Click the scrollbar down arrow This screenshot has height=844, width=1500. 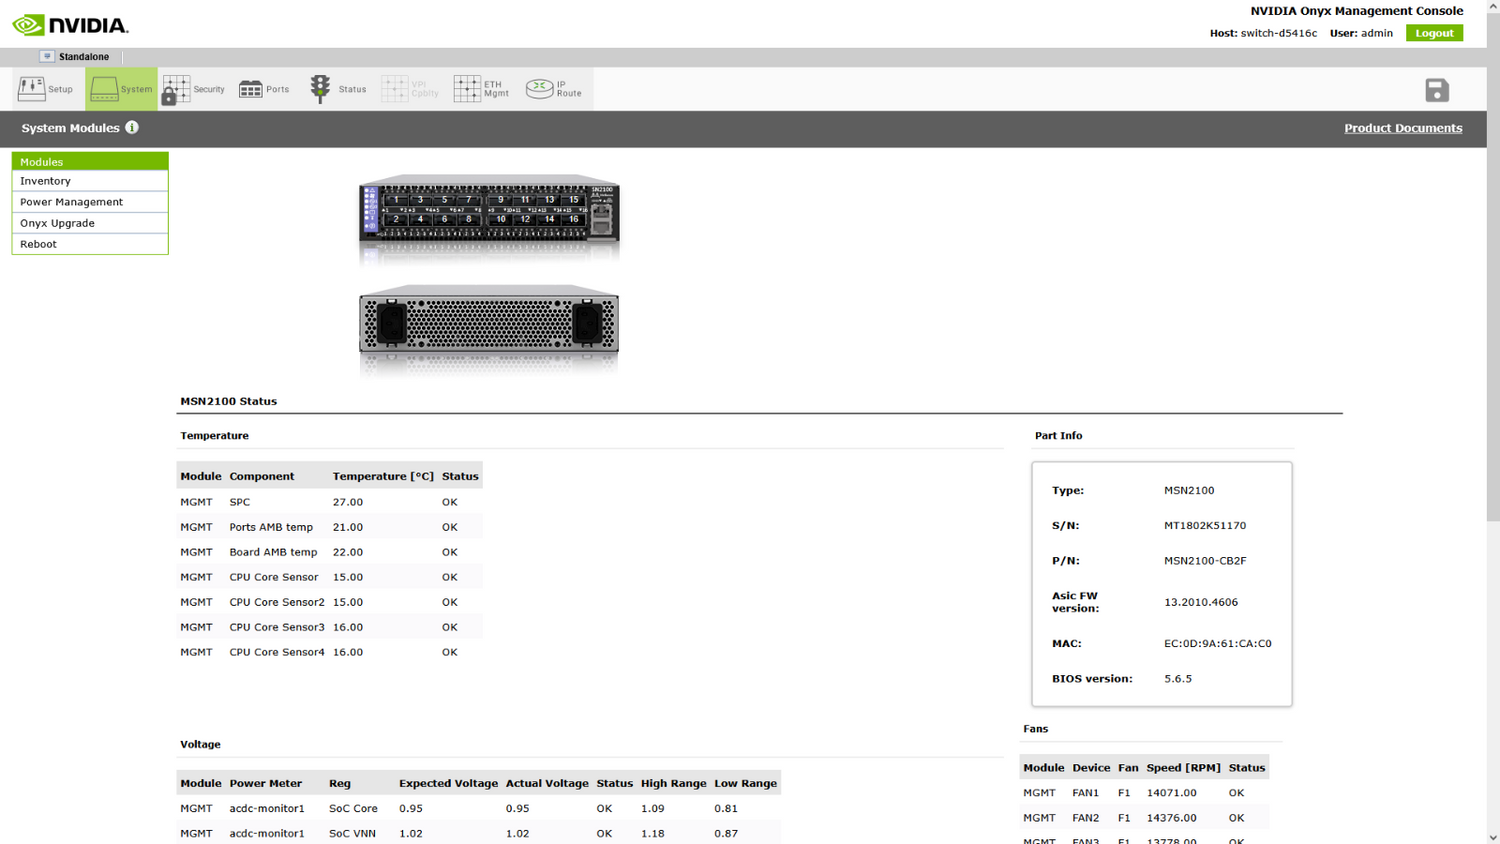1493,838
